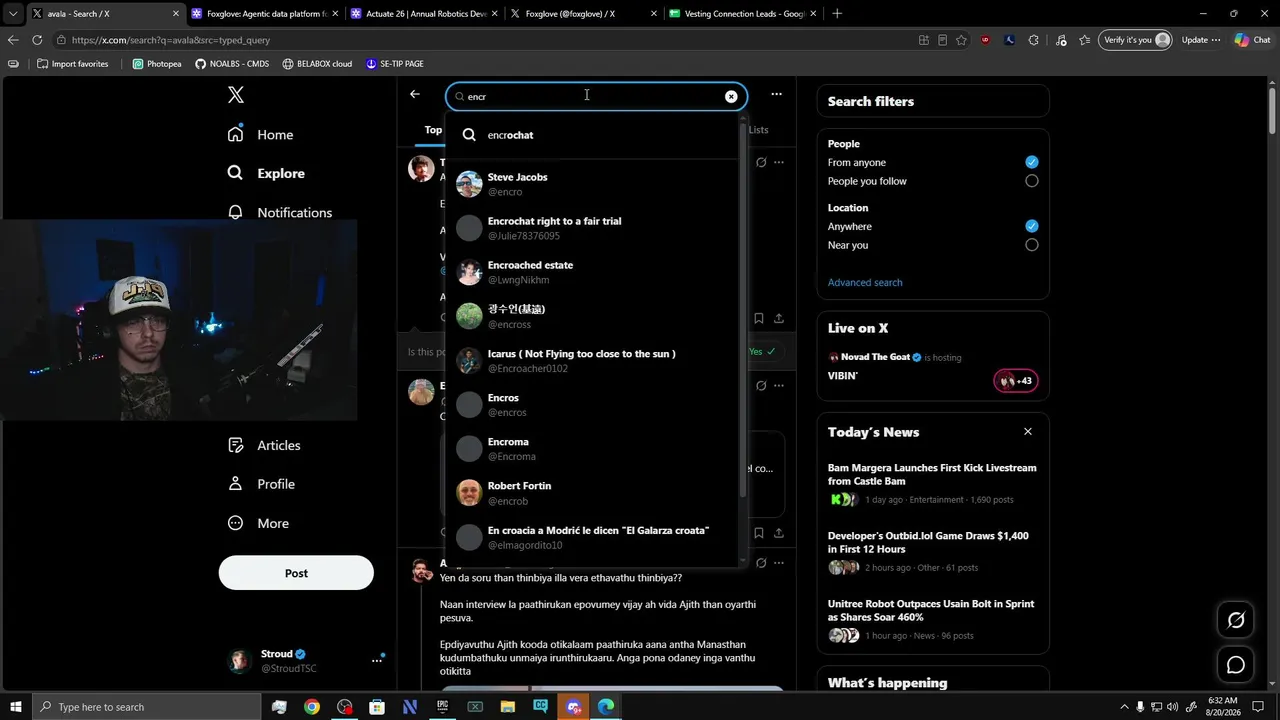Open the Copilot Chat button
1280x720 pixels.
(1252, 40)
